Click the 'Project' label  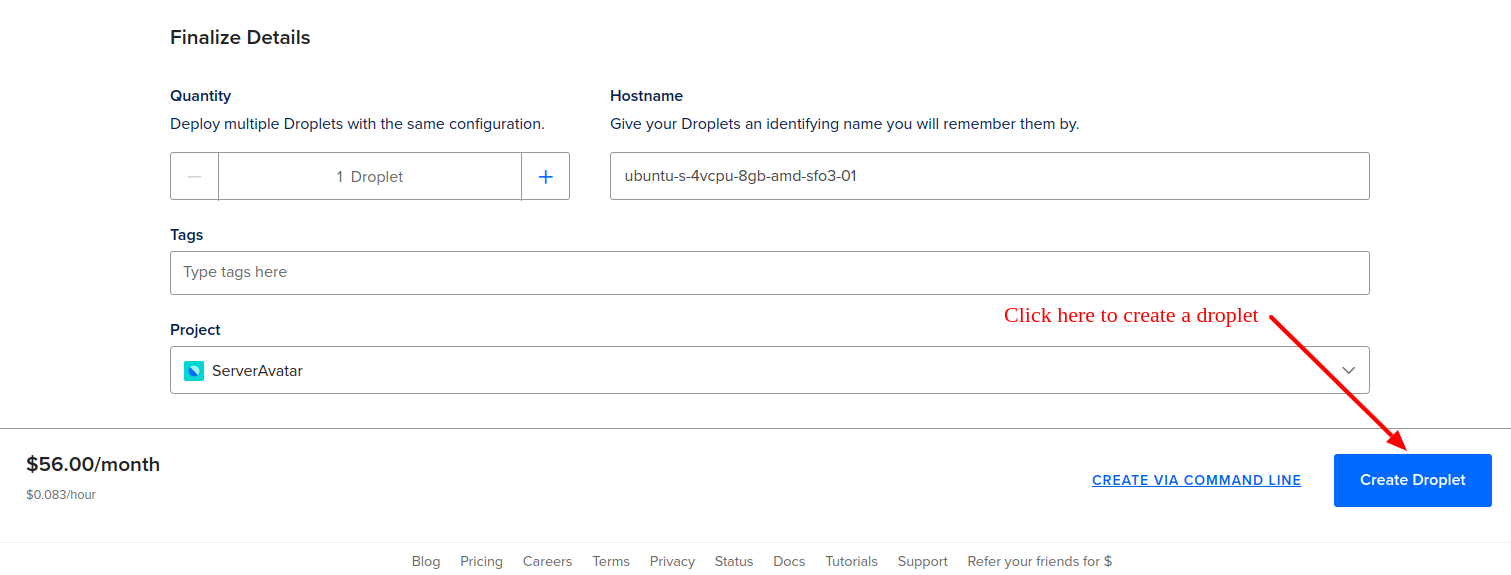point(195,330)
